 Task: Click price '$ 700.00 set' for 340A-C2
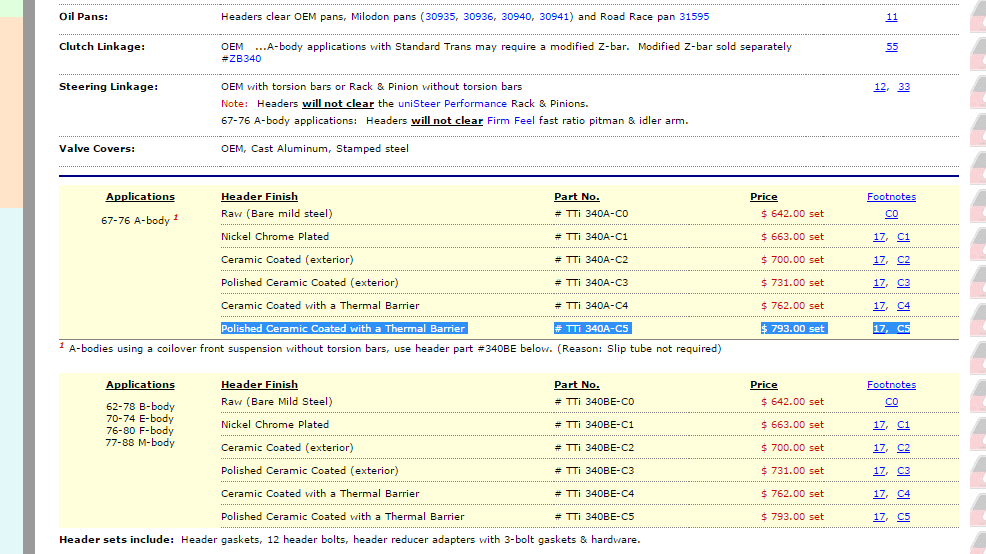click(x=792, y=260)
